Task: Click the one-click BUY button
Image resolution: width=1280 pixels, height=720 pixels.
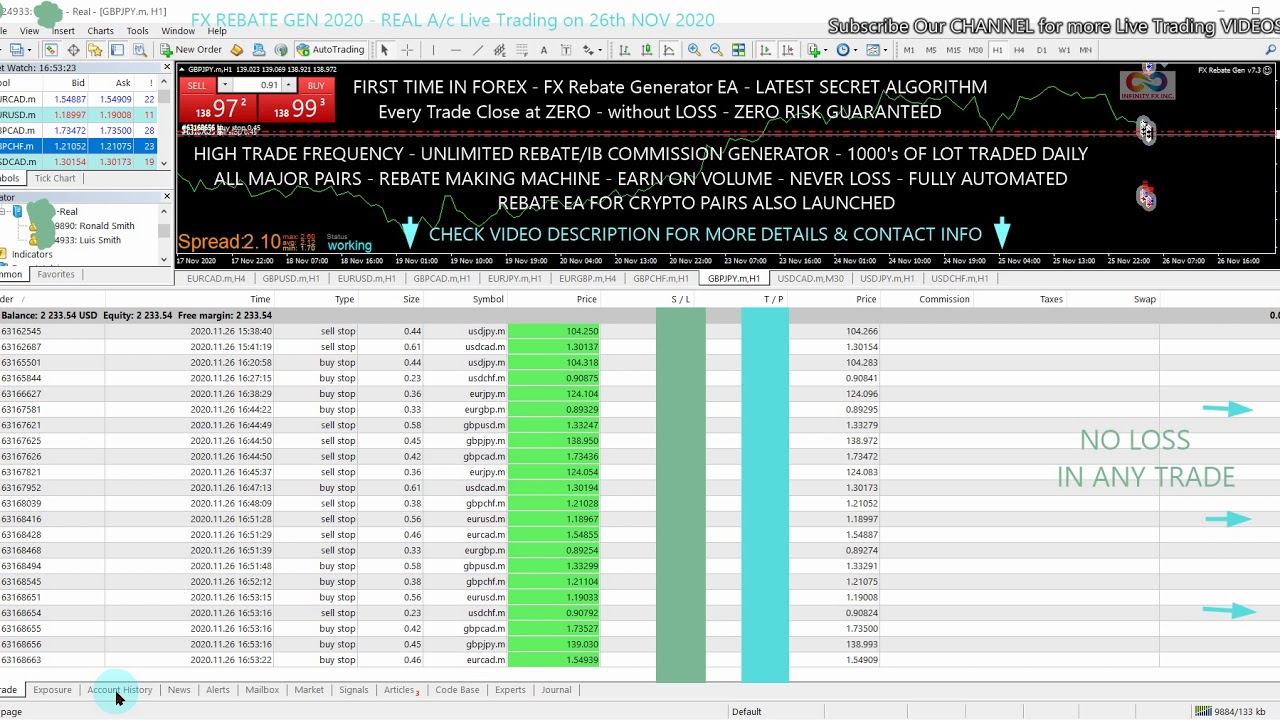Action: point(316,86)
